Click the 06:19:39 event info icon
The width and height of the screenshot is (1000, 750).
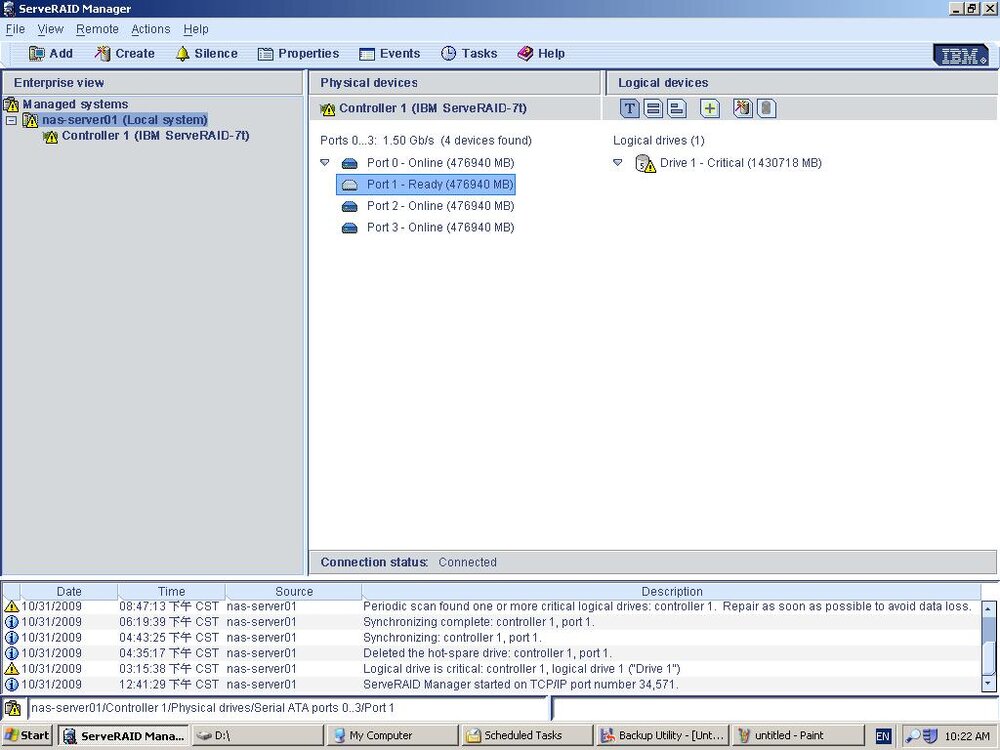(x=11, y=622)
